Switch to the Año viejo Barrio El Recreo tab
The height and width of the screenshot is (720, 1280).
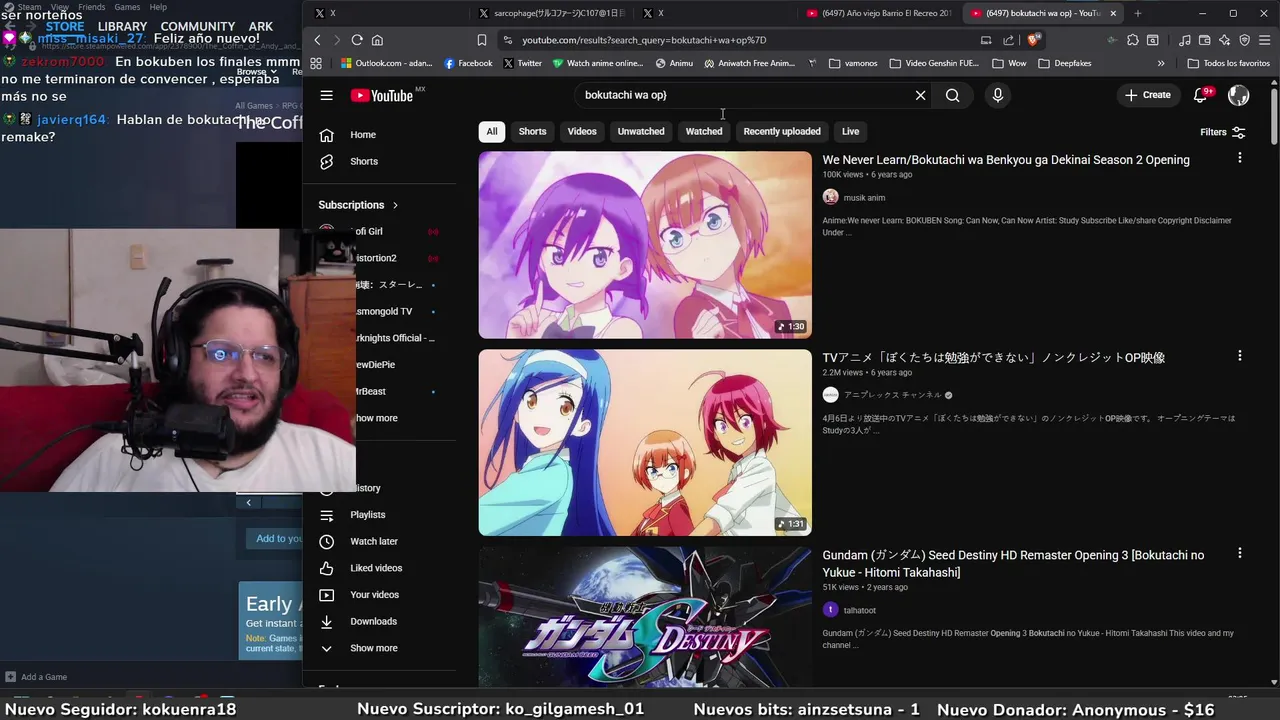[878, 13]
